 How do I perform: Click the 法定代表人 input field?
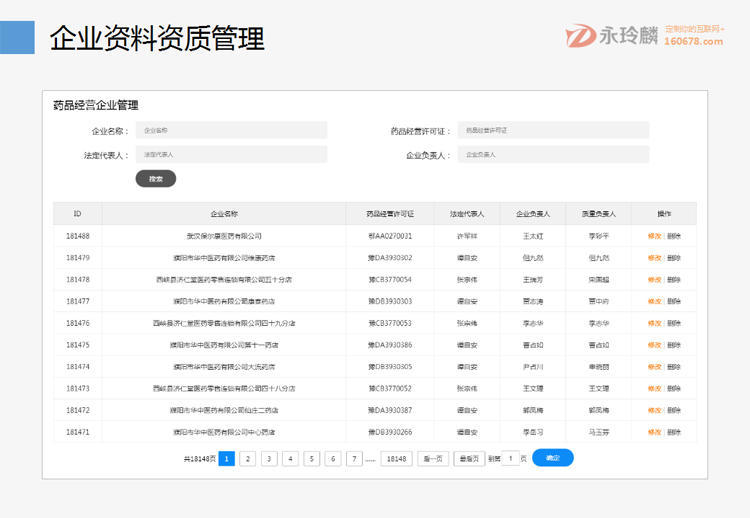pyautogui.click(x=230, y=154)
